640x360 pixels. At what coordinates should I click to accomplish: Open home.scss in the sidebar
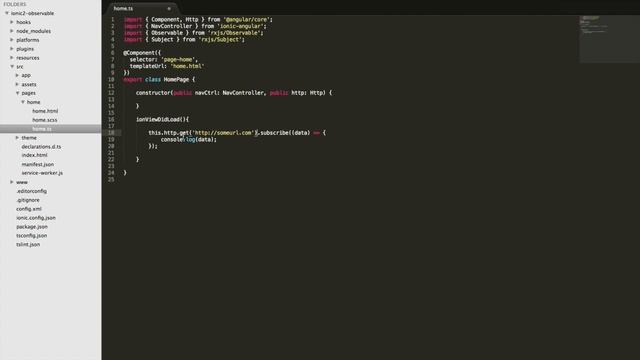[x=44, y=120]
